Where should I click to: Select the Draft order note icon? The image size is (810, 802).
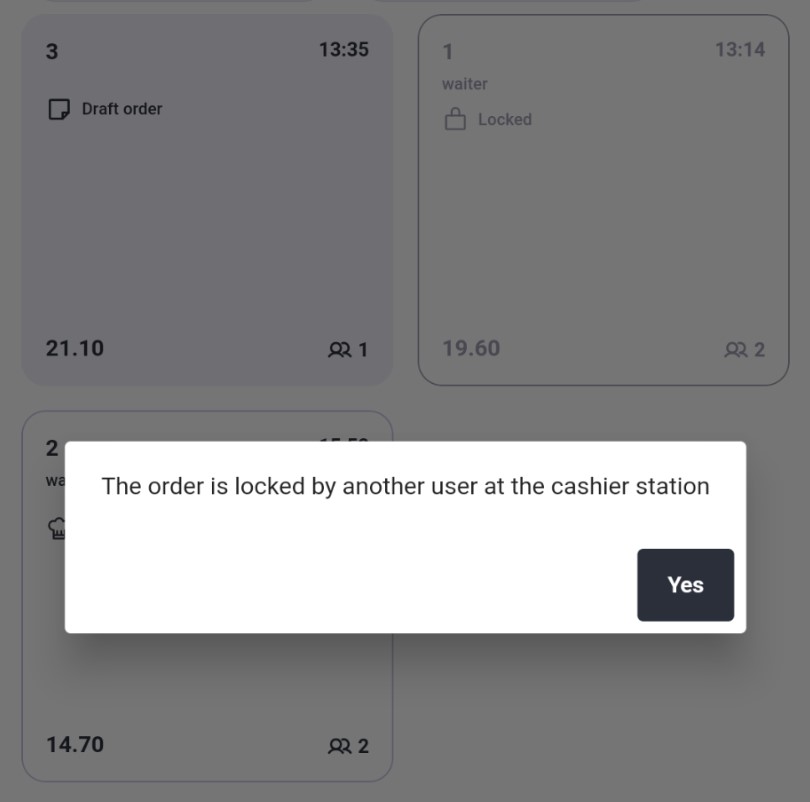(59, 109)
